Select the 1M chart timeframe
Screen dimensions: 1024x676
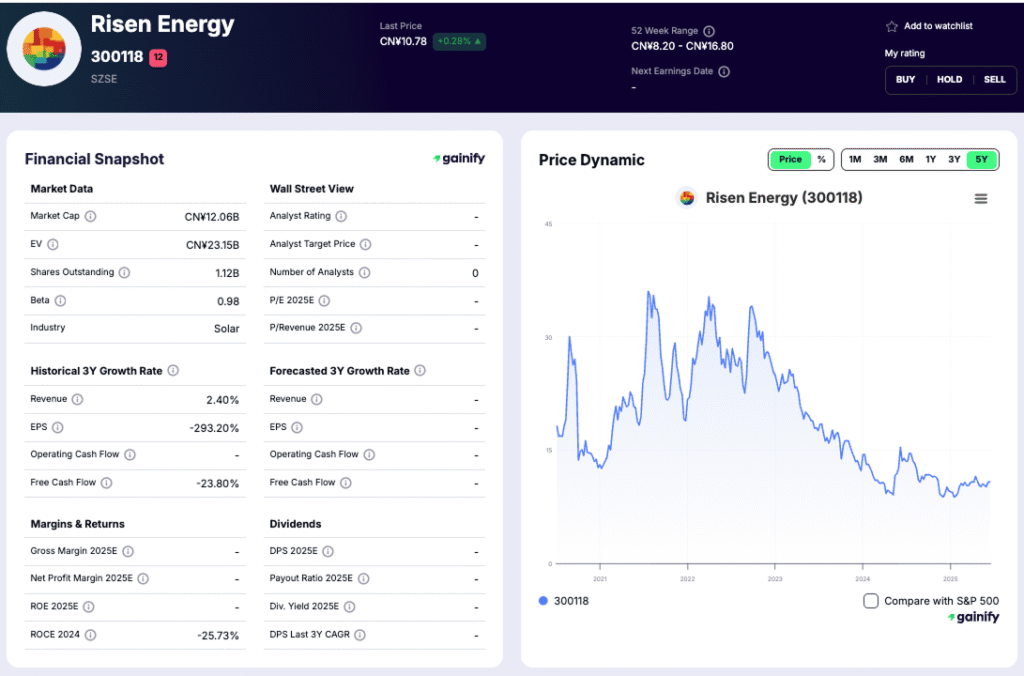pyautogui.click(x=855, y=158)
